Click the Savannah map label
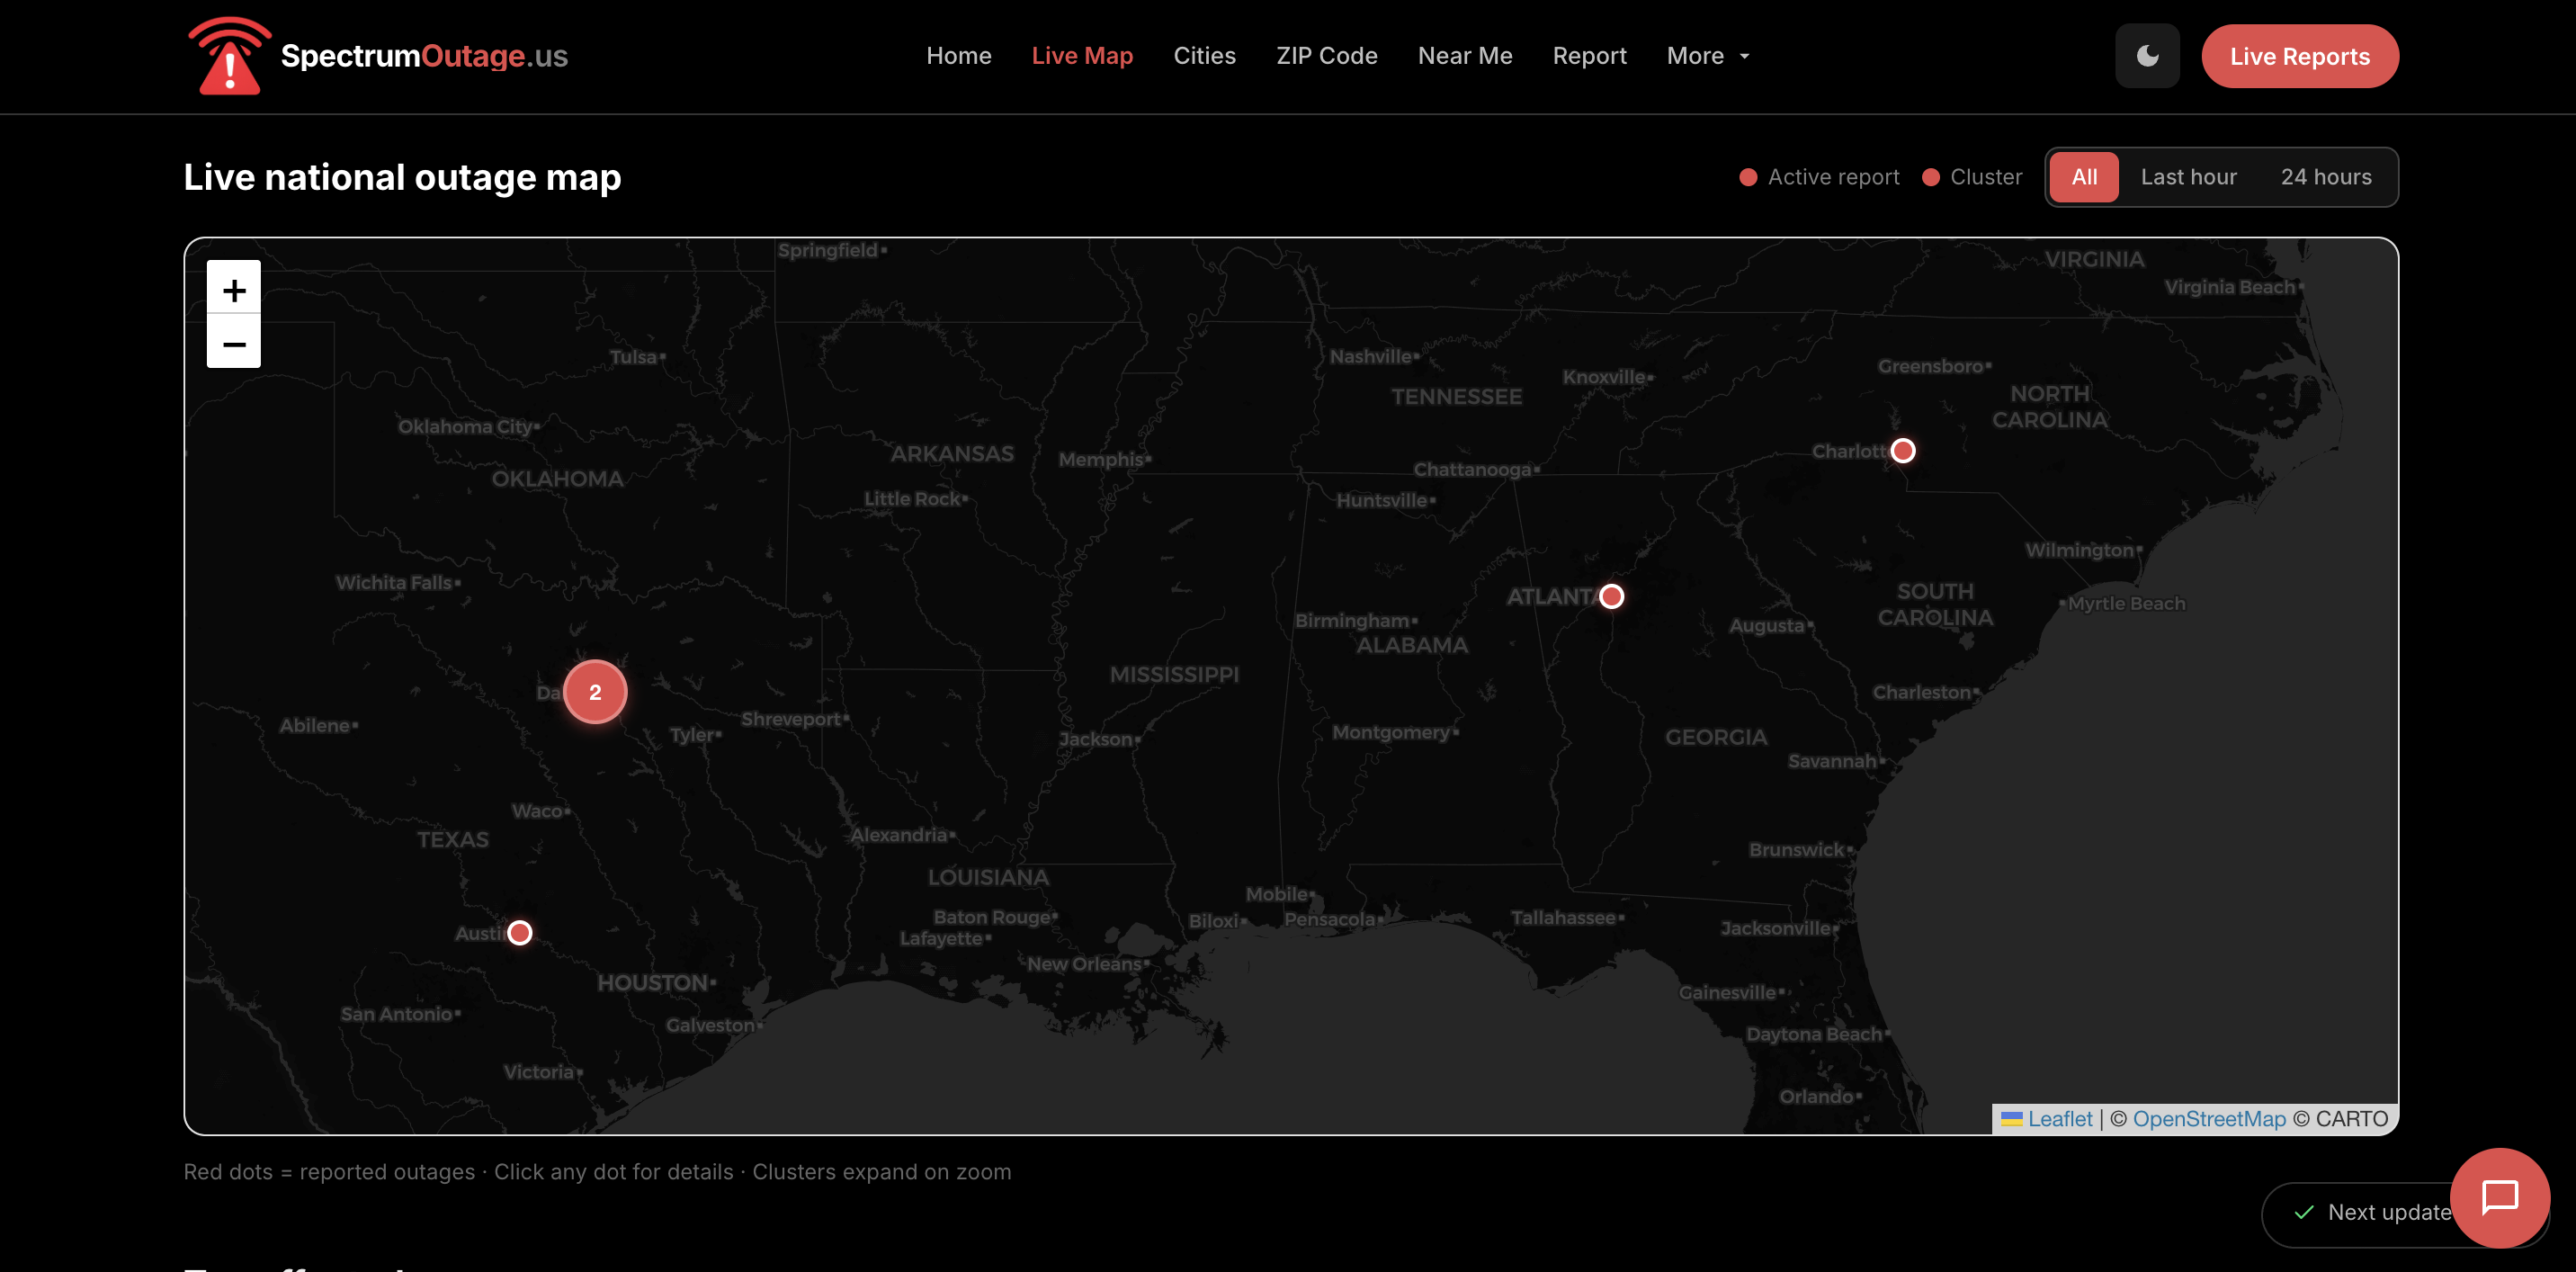The height and width of the screenshot is (1272, 2576). coord(1832,761)
